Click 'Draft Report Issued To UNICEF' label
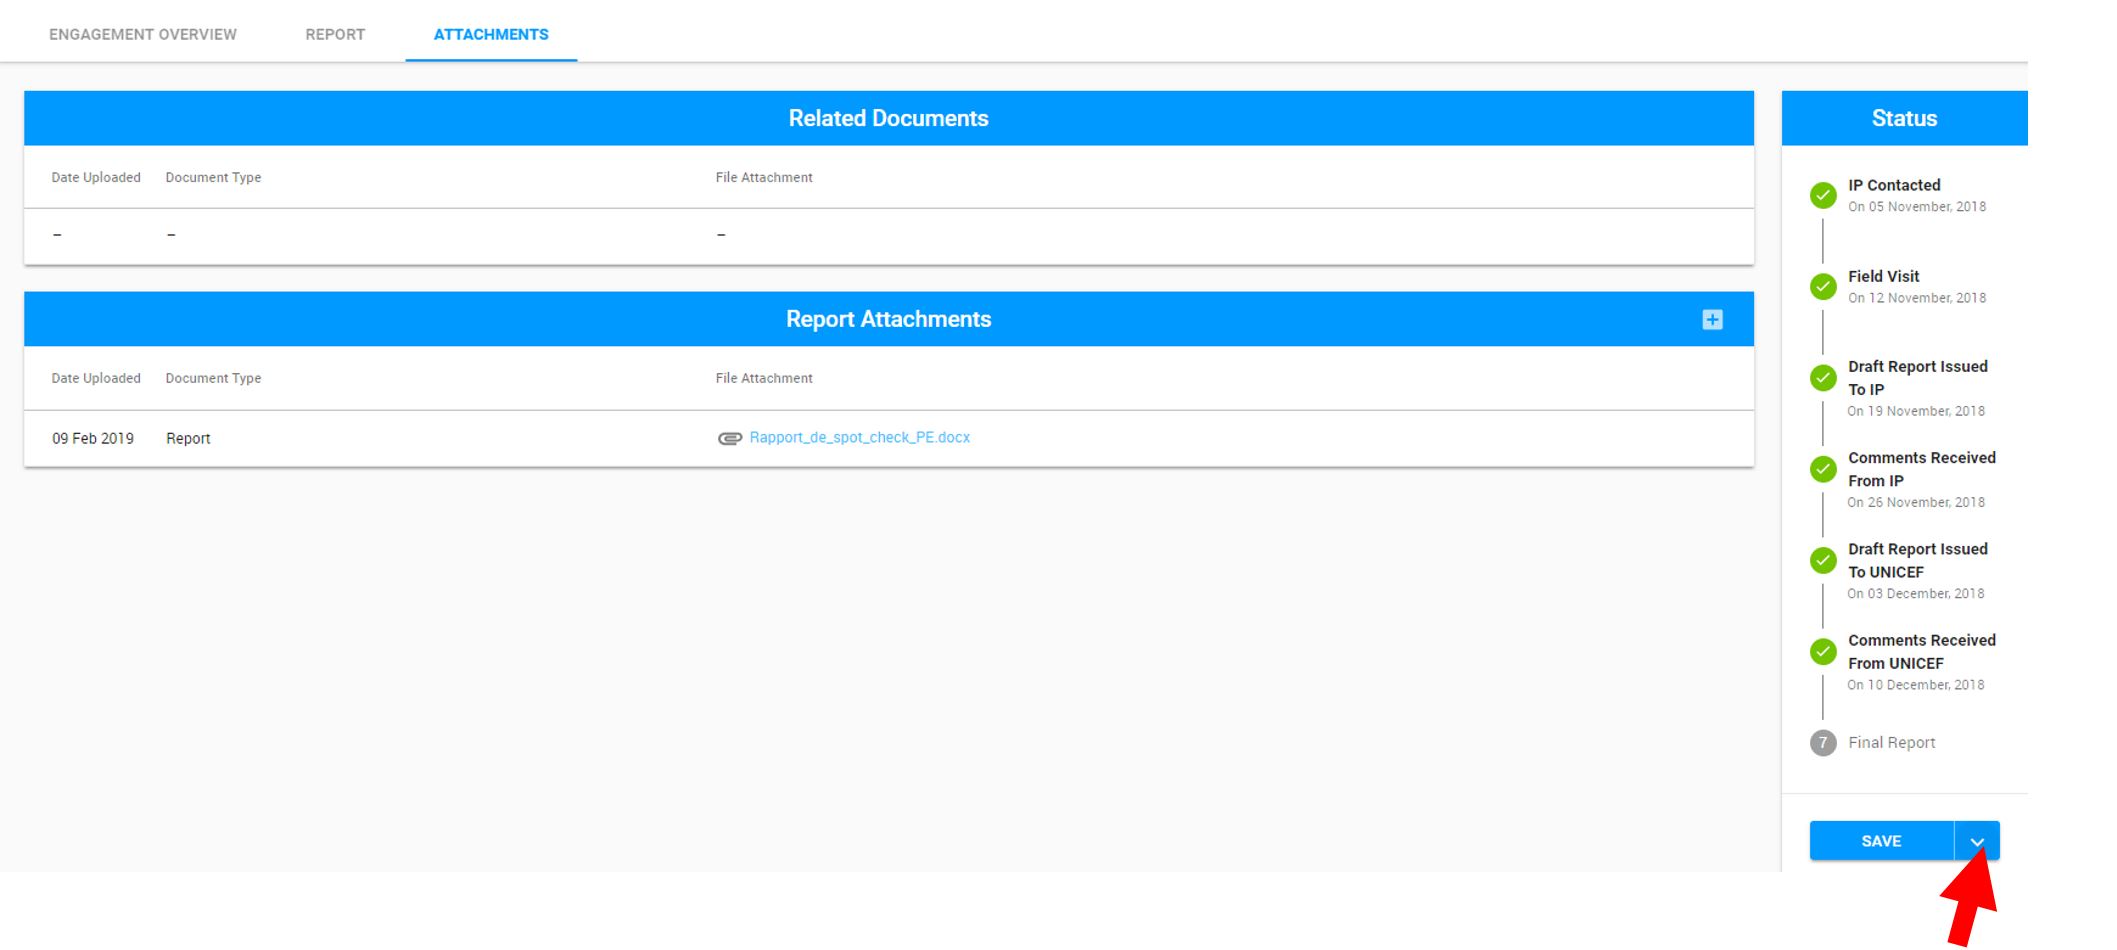Screen dimensions: 2117x950 [1918, 560]
